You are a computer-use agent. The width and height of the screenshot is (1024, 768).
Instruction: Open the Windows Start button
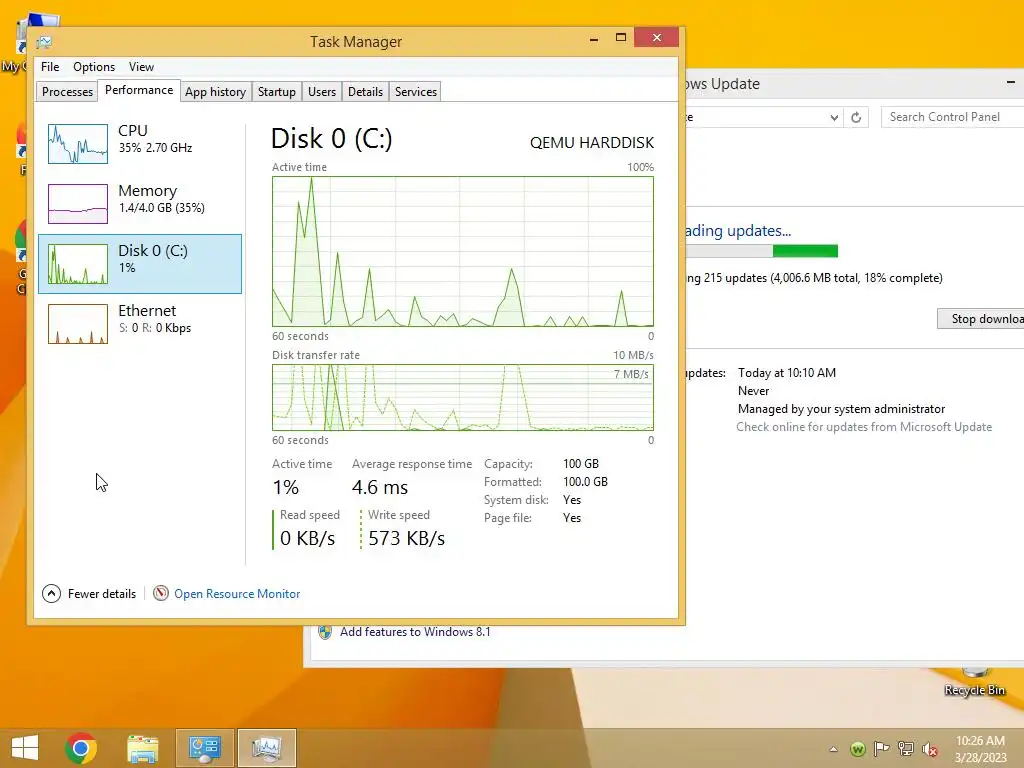coord(25,748)
